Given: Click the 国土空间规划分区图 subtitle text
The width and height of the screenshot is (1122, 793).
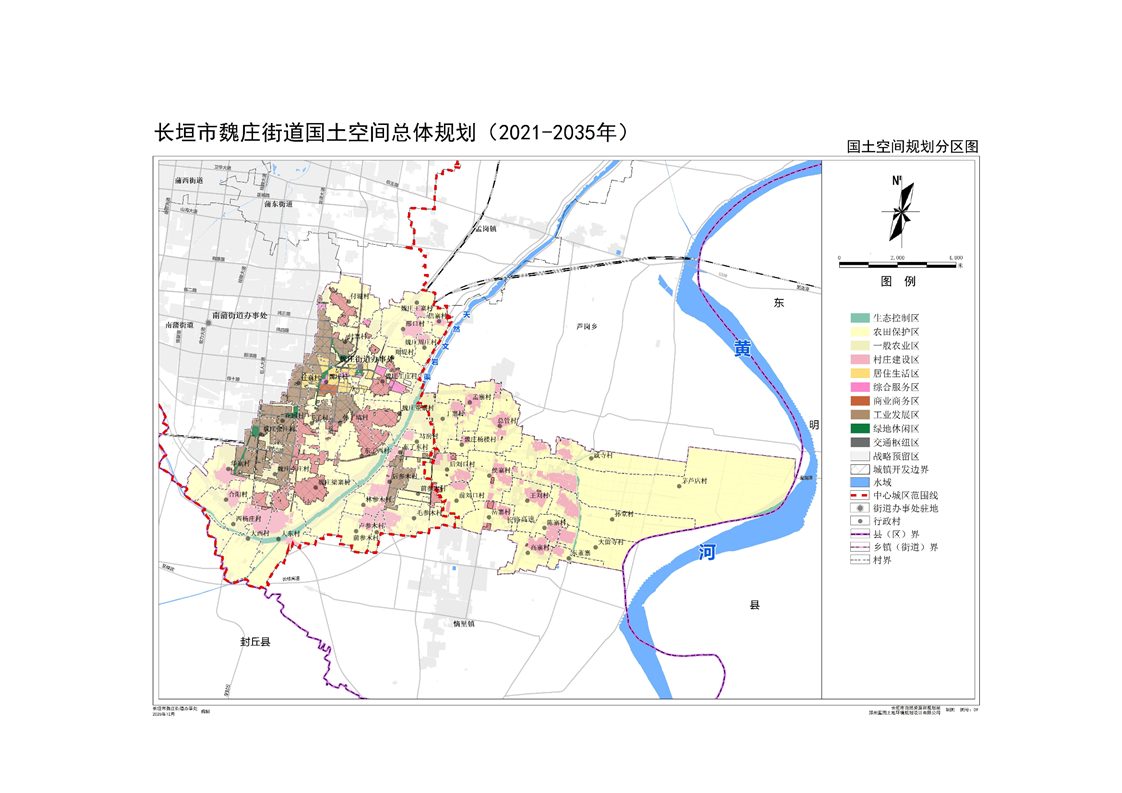Looking at the screenshot, I should point(911,146).
